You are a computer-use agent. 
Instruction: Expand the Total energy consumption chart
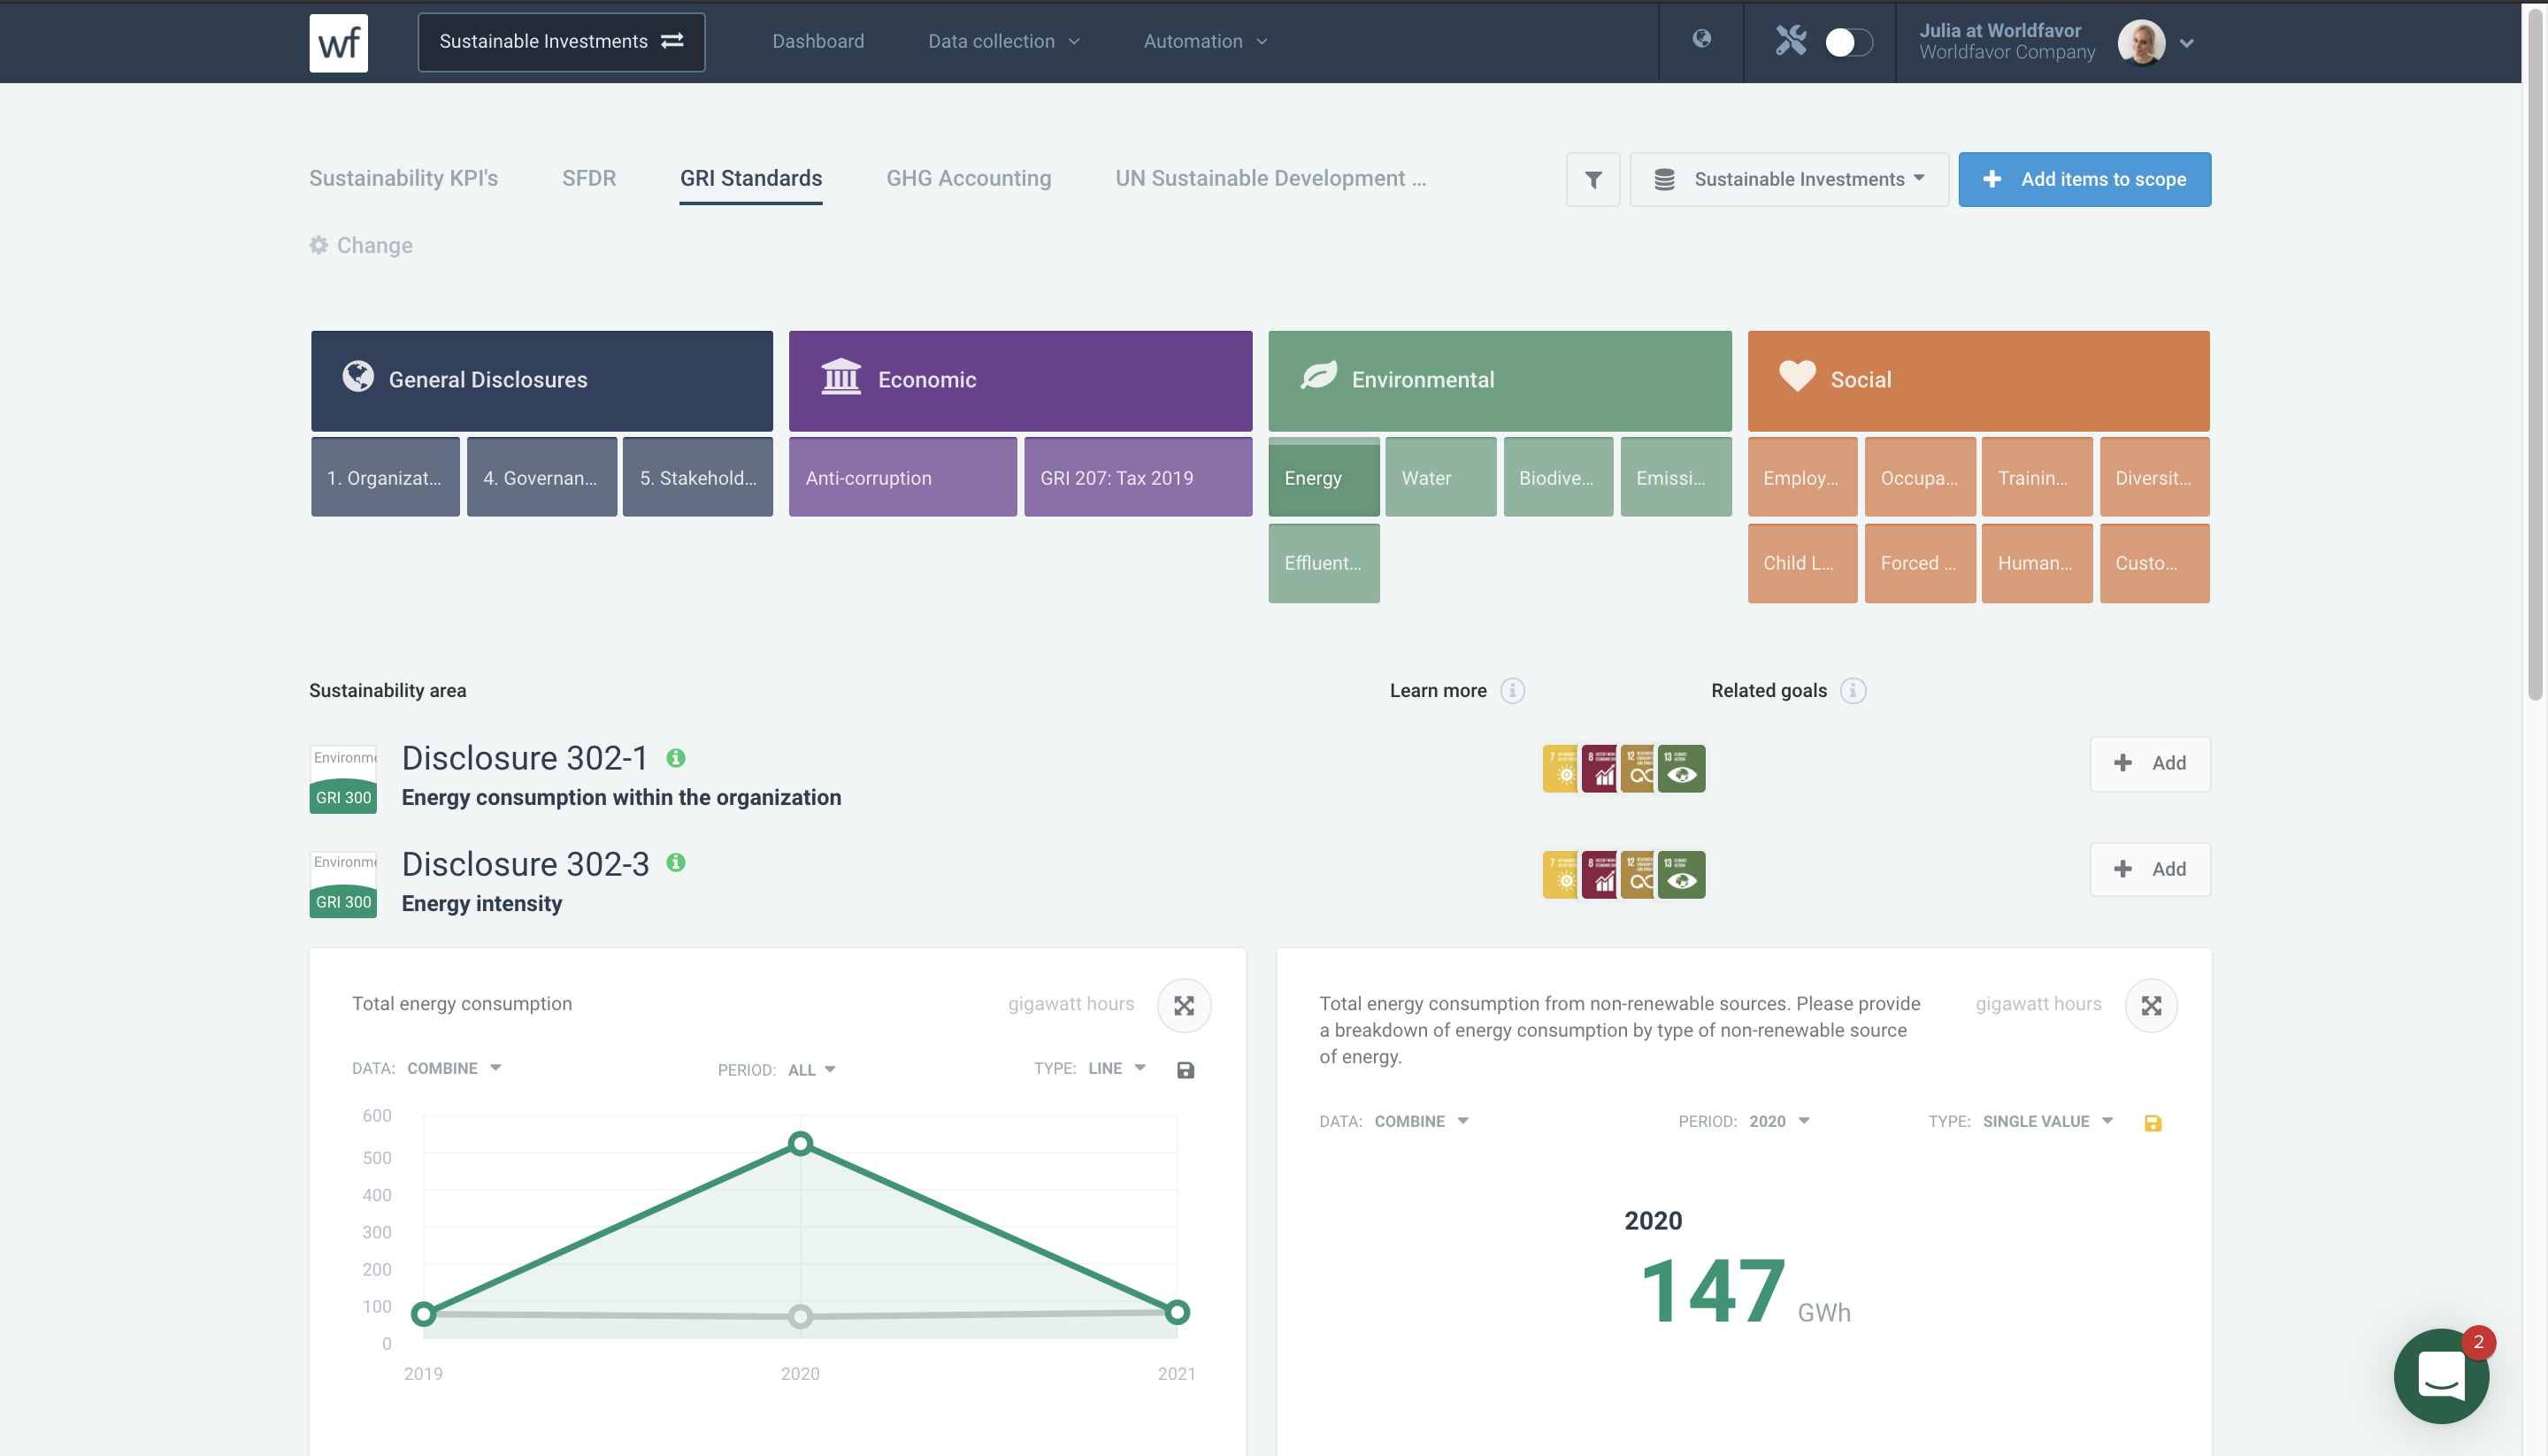(1184, 1005)
